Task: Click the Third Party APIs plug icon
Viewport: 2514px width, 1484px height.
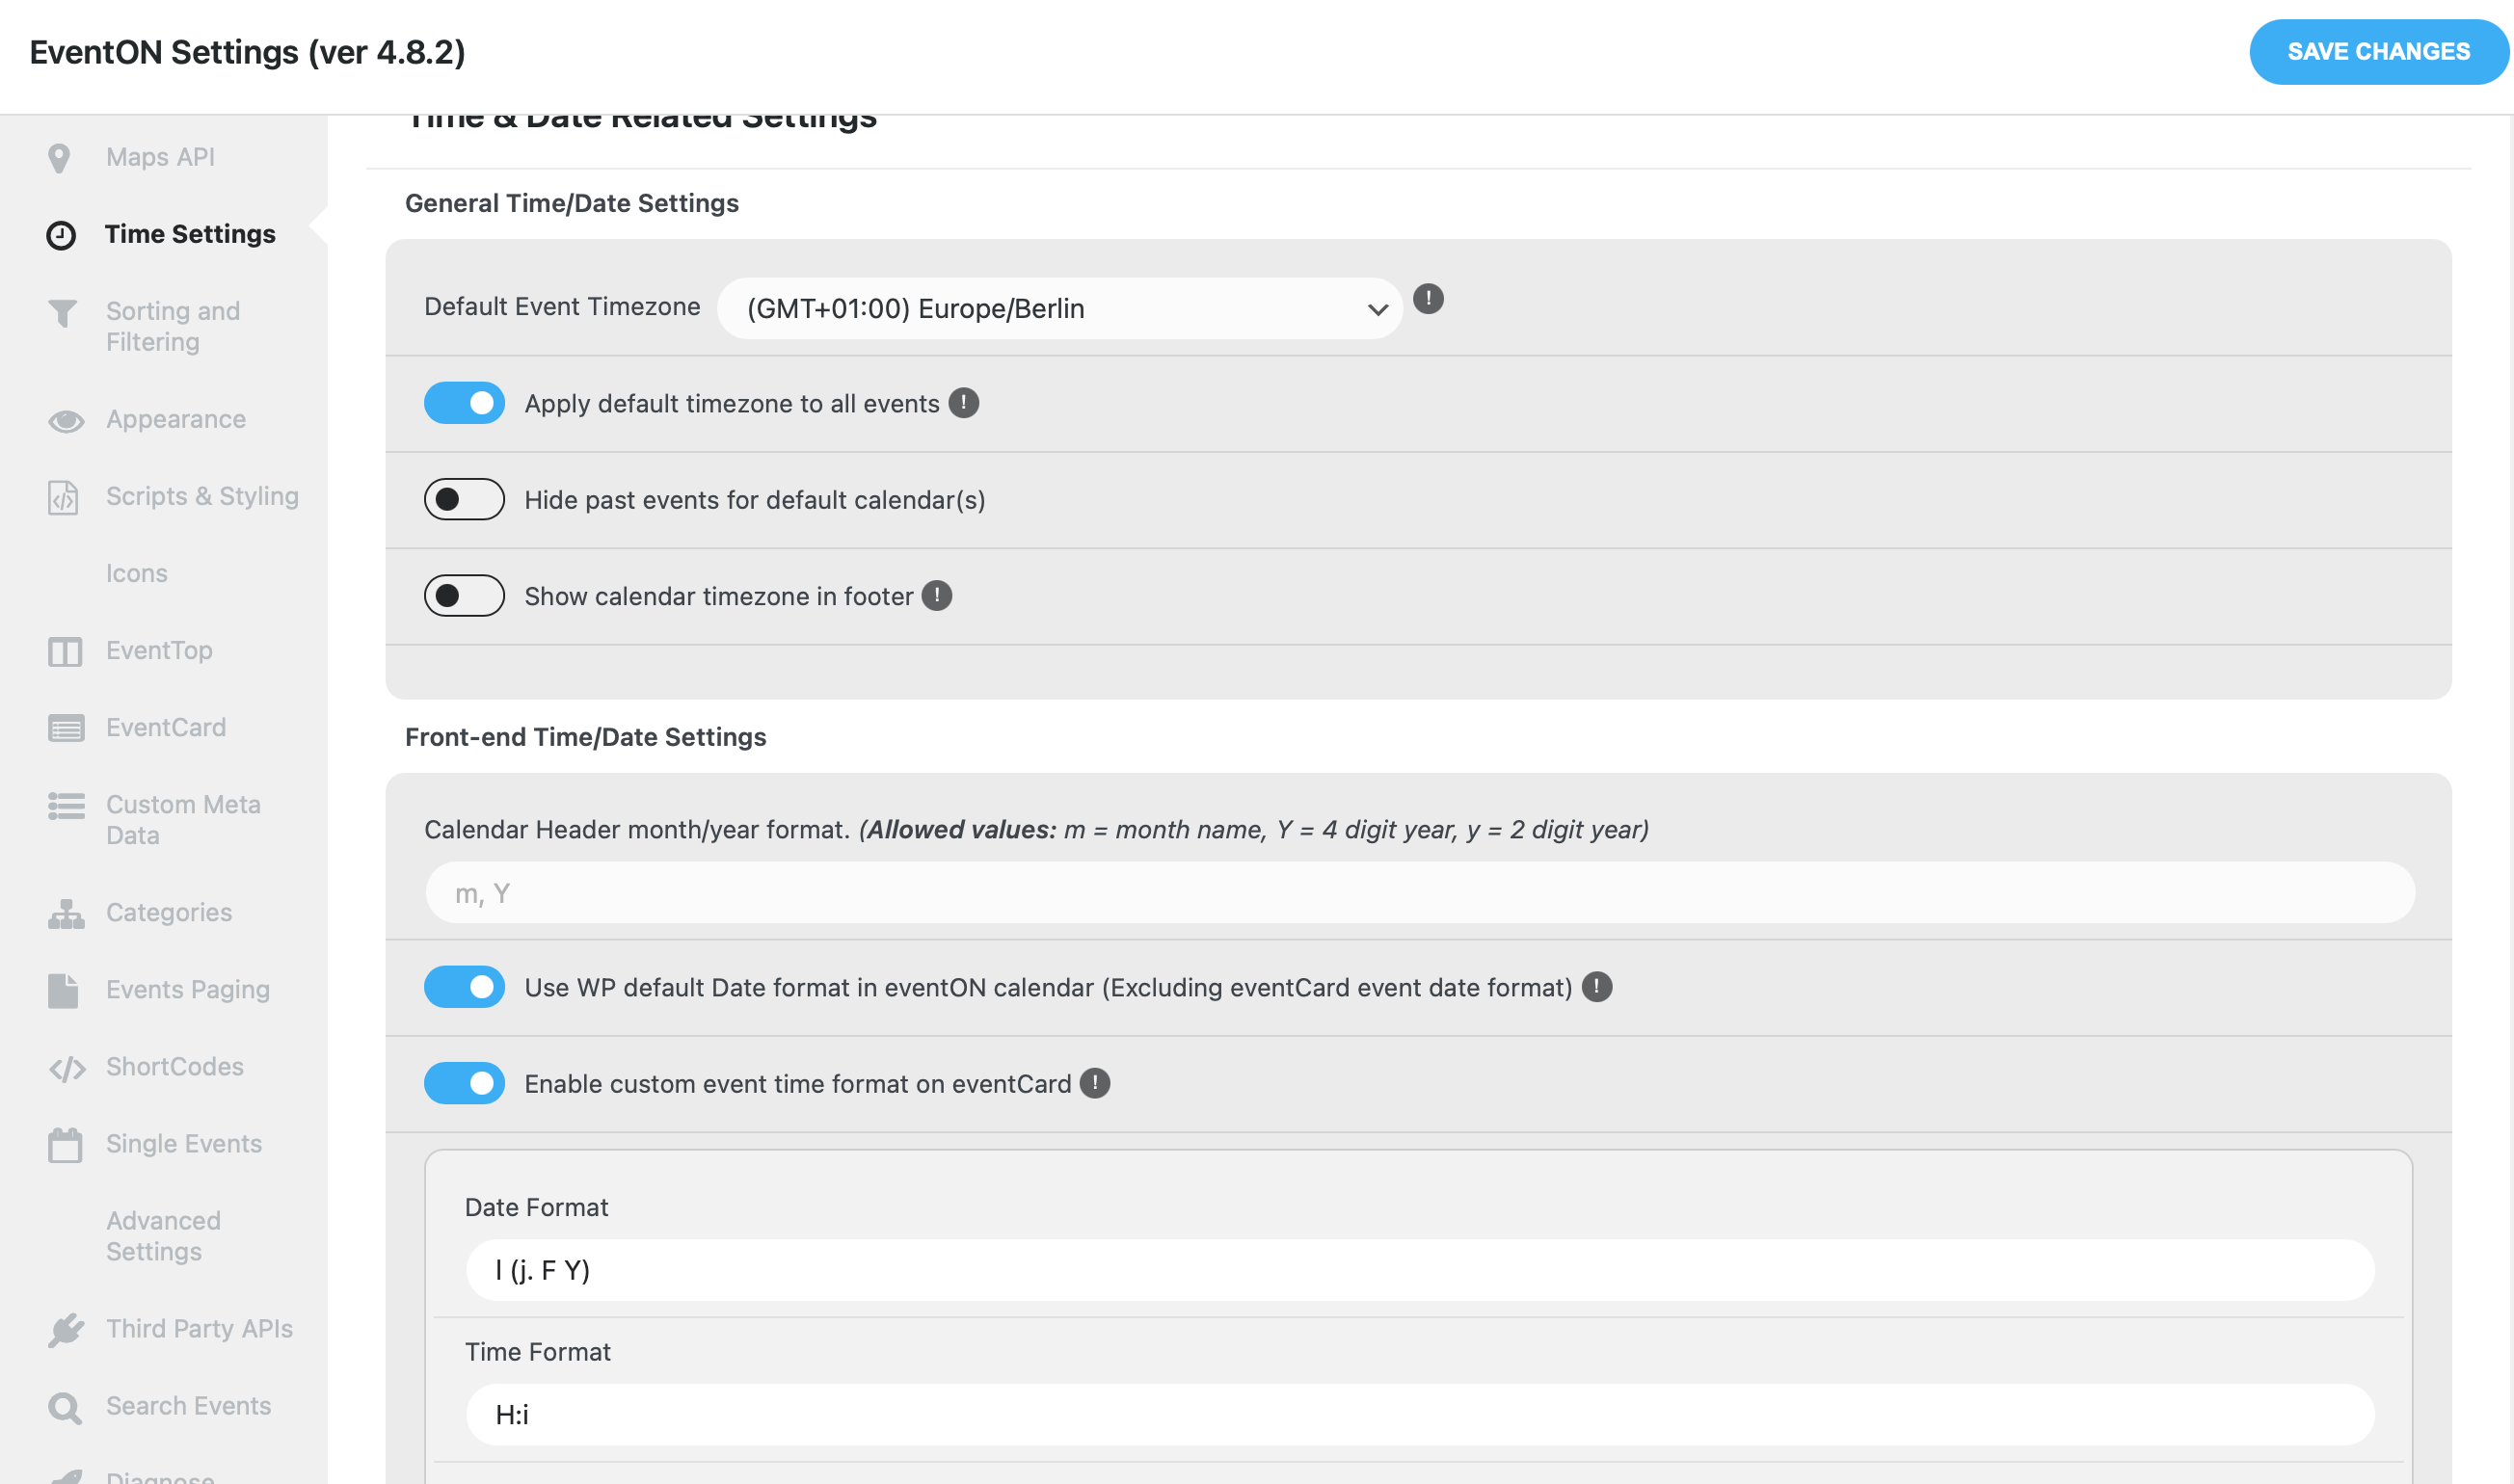Action: [66, 1329]
